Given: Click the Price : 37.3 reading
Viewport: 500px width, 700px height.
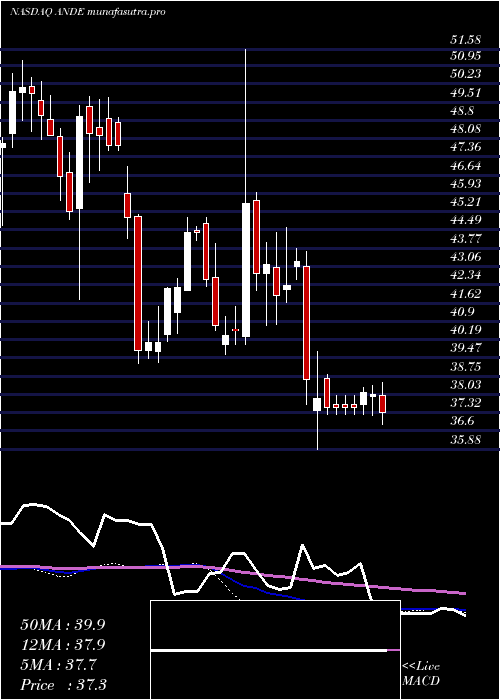Looking at the screenshot, I should pyautogui.click(x=62, y=685).
